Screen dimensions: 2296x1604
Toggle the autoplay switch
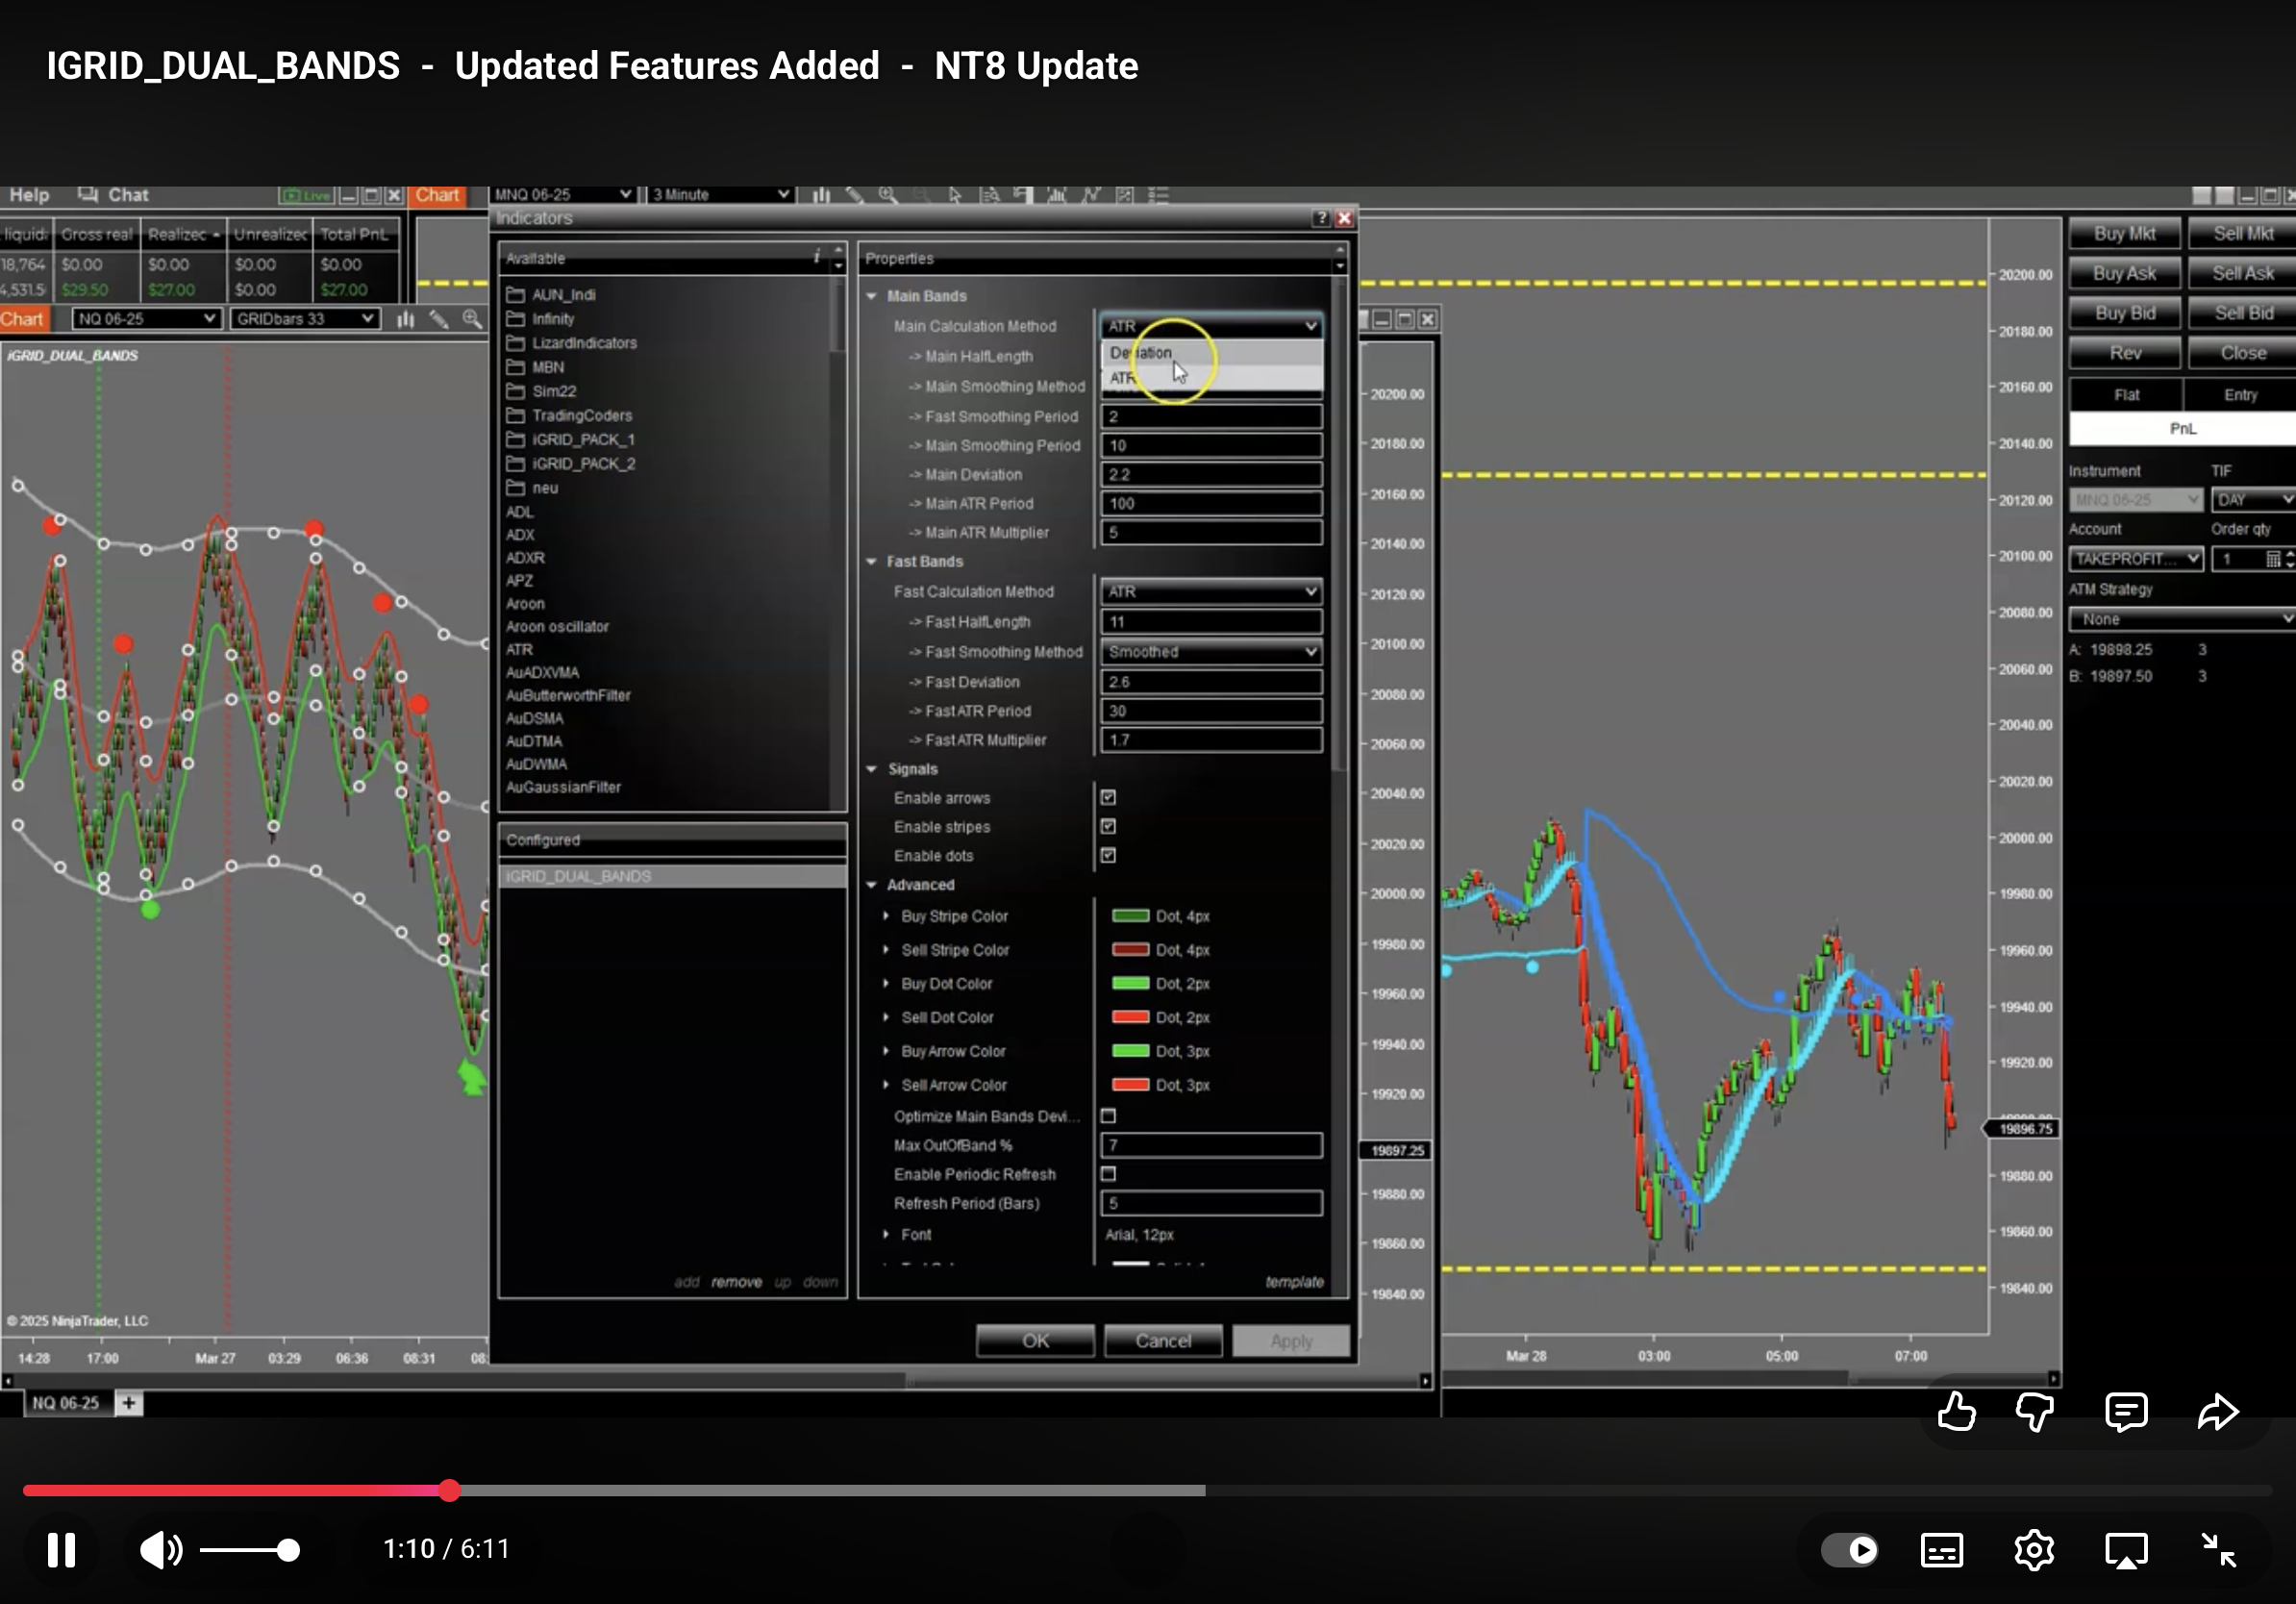click(1849, 1549)
